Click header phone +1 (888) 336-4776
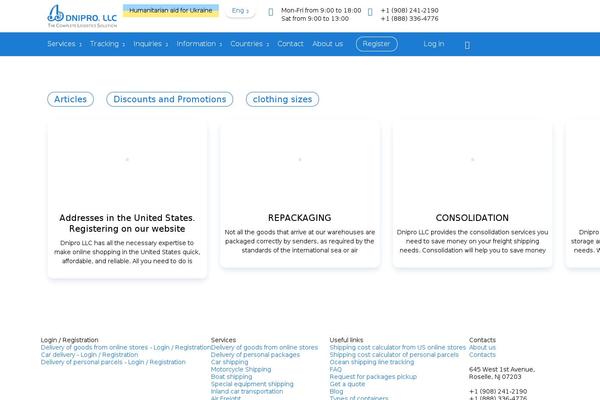600x400 pixels. tap(409, 19)
